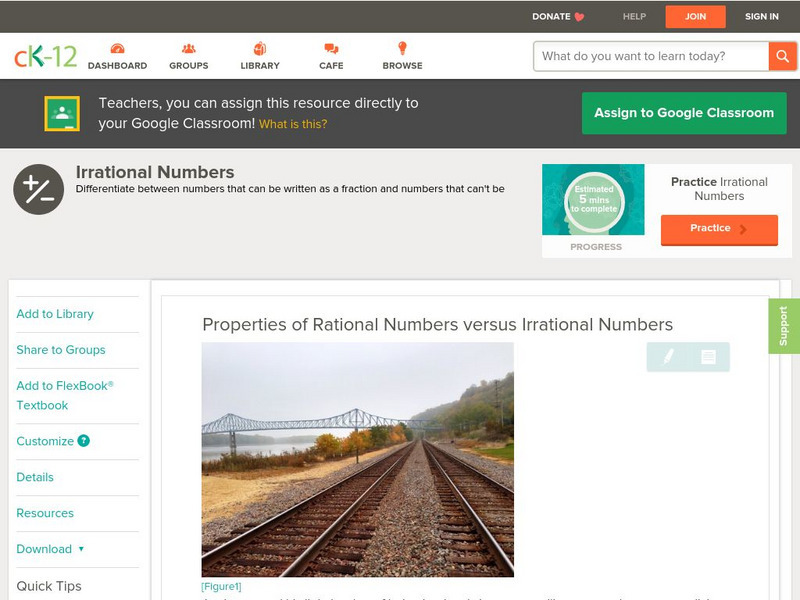800x600 pixels.
Task: Click Add to Library in sidebar
Action: click(55, 314)
